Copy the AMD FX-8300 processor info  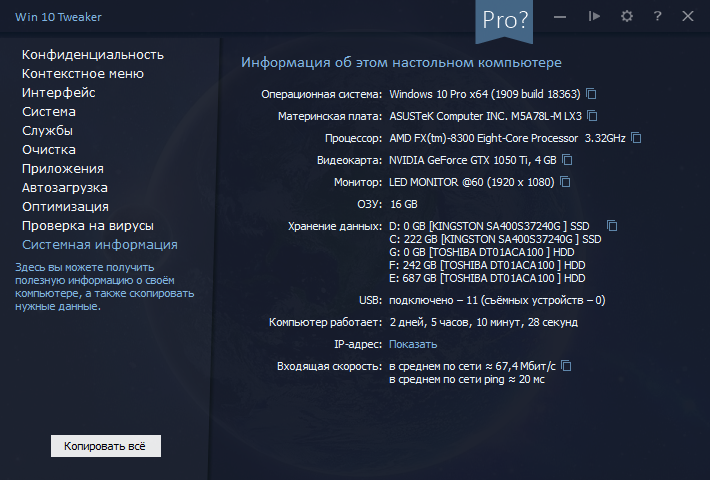point(636,138)
